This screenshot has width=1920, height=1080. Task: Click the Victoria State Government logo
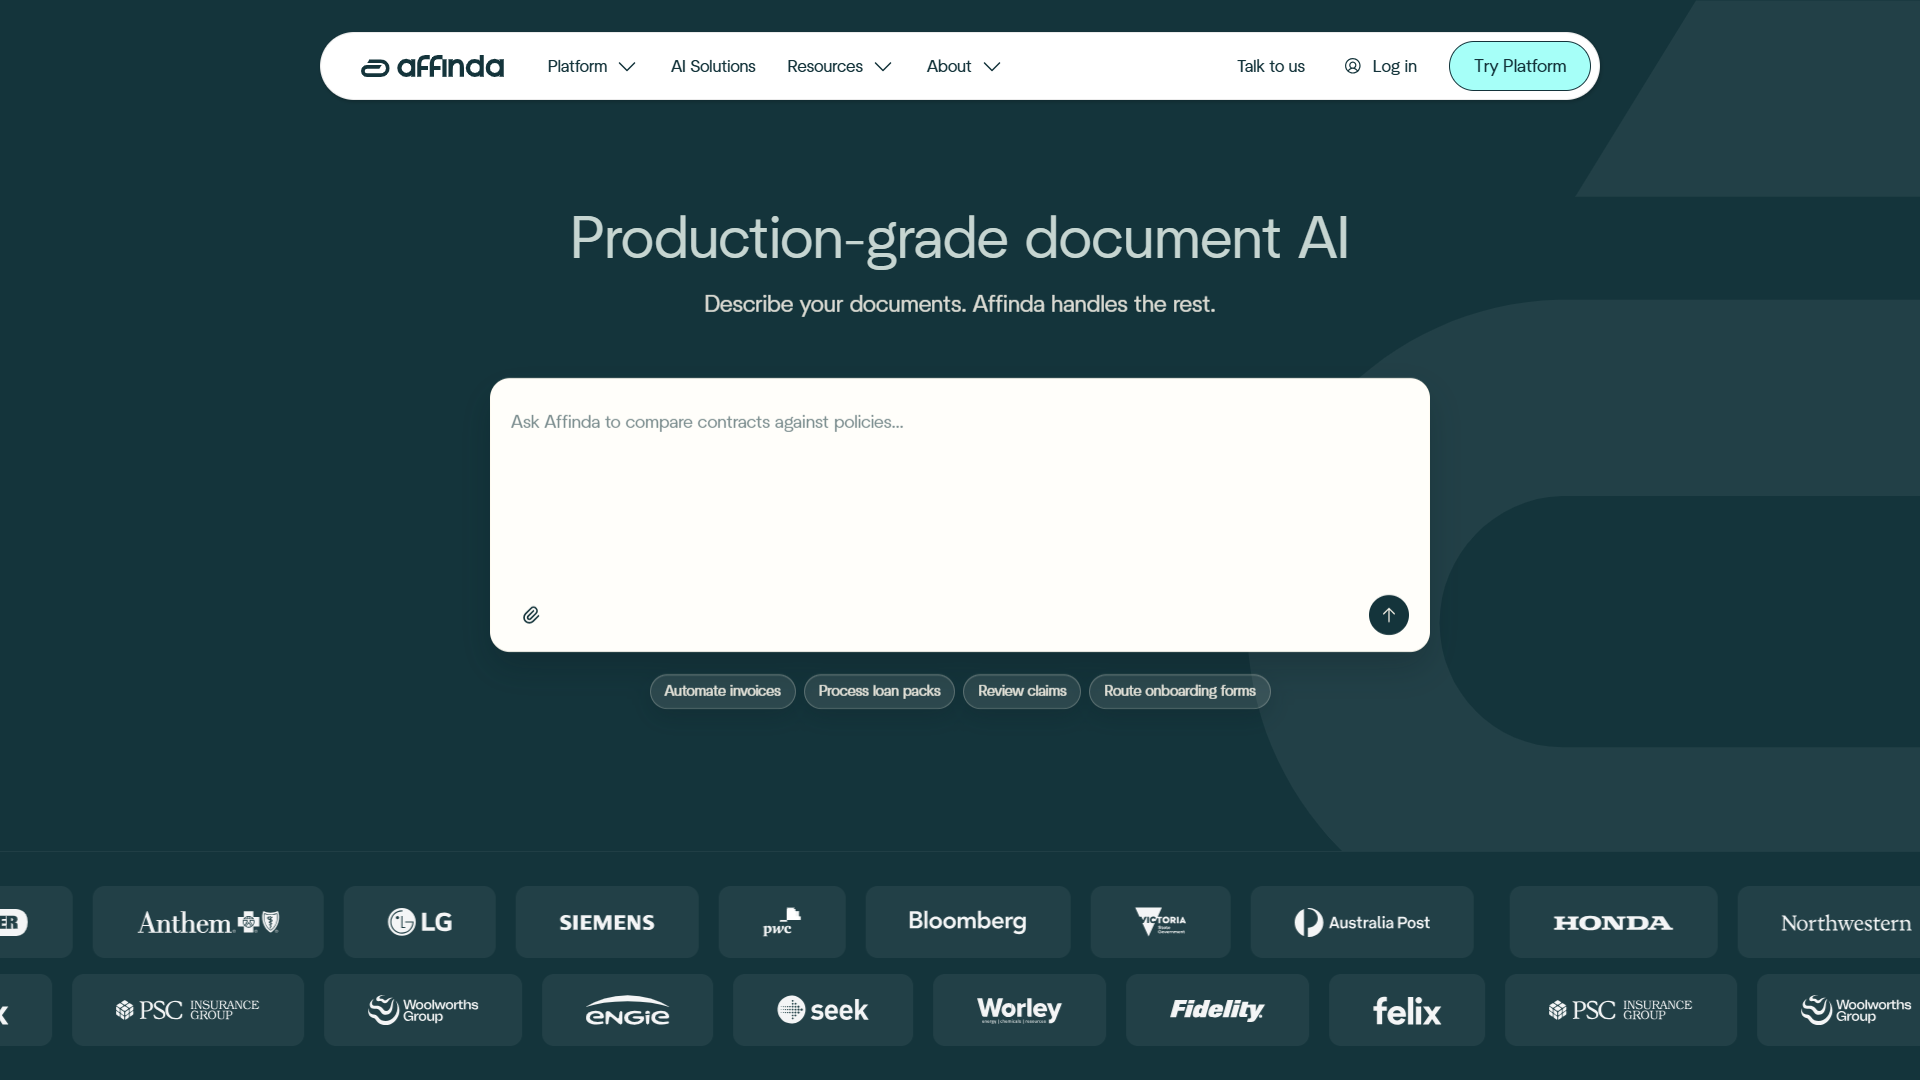point(1160,922)
